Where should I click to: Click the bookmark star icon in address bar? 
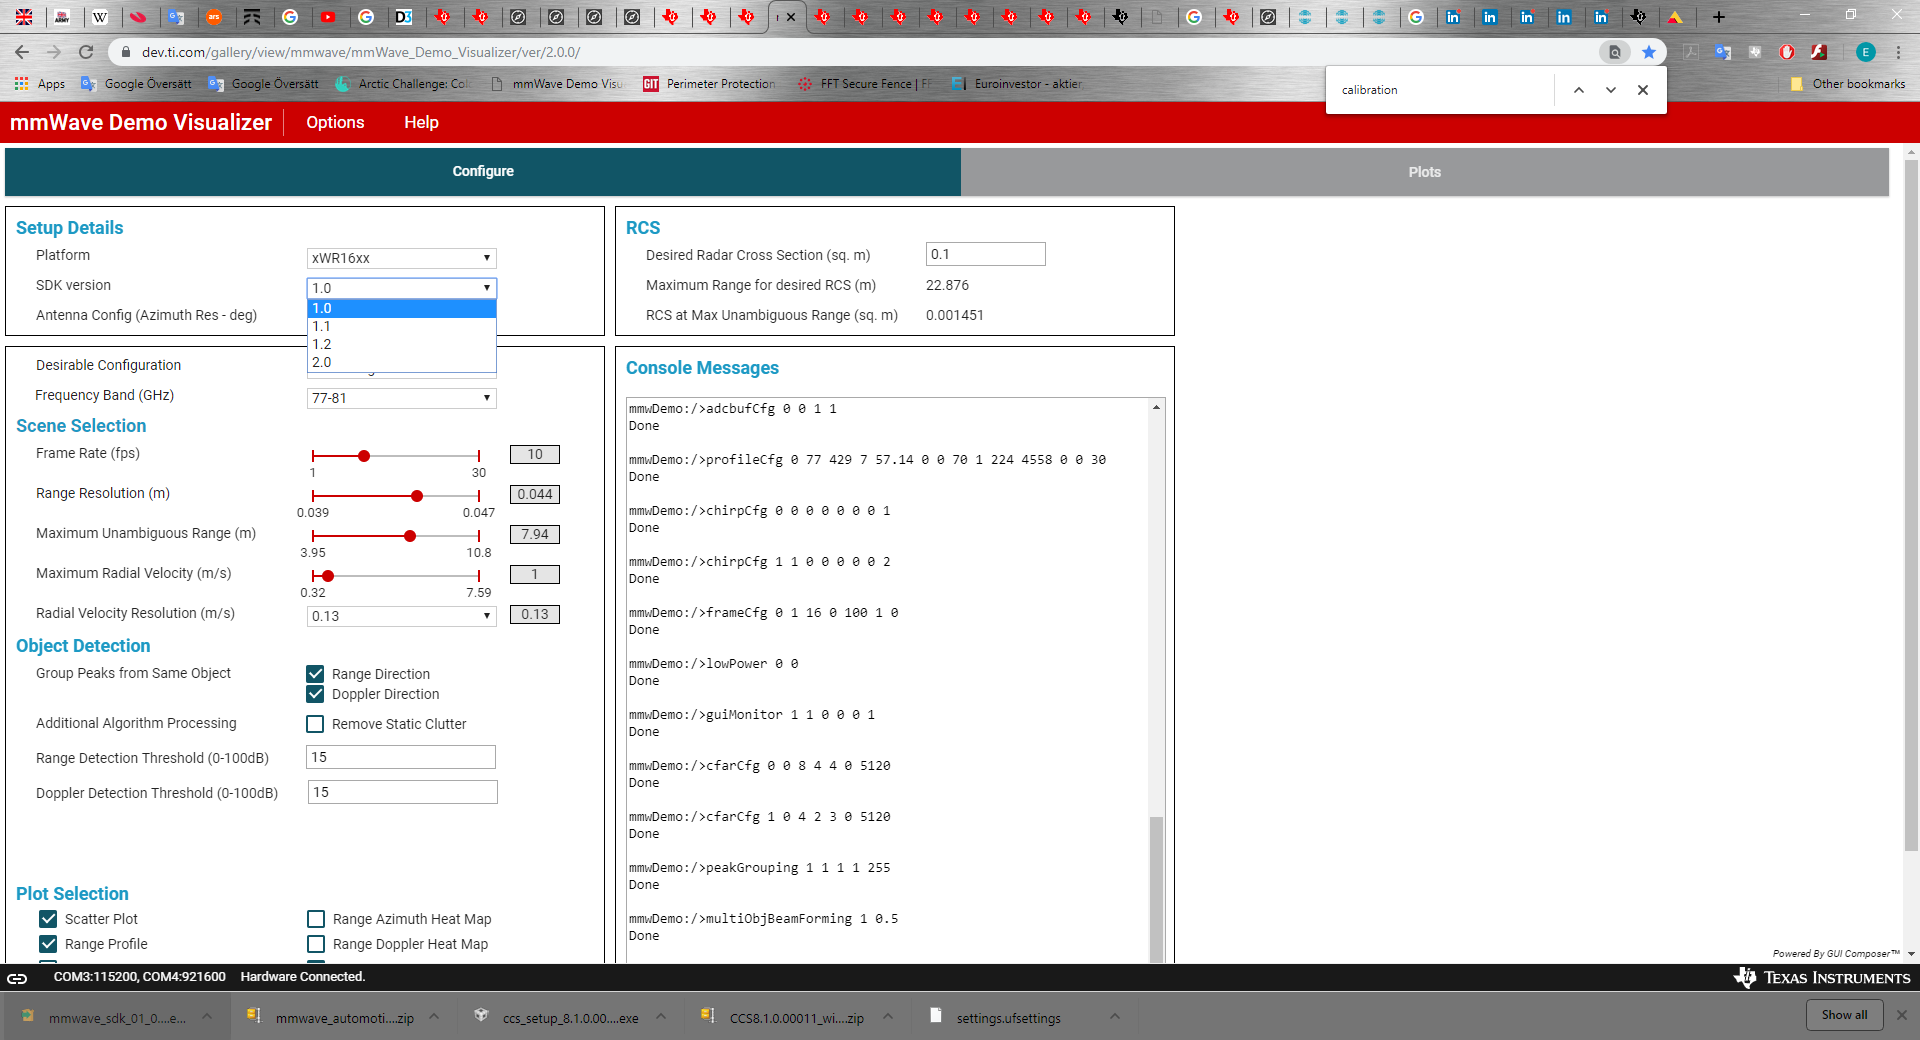click(1649, 52)
